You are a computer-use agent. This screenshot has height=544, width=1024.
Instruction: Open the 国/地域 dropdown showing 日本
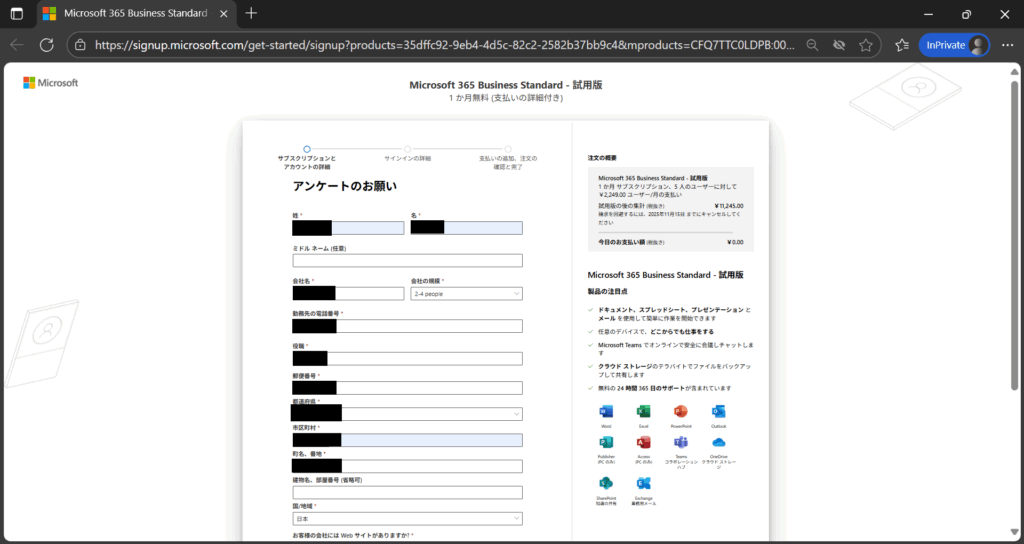click(408, 519)
